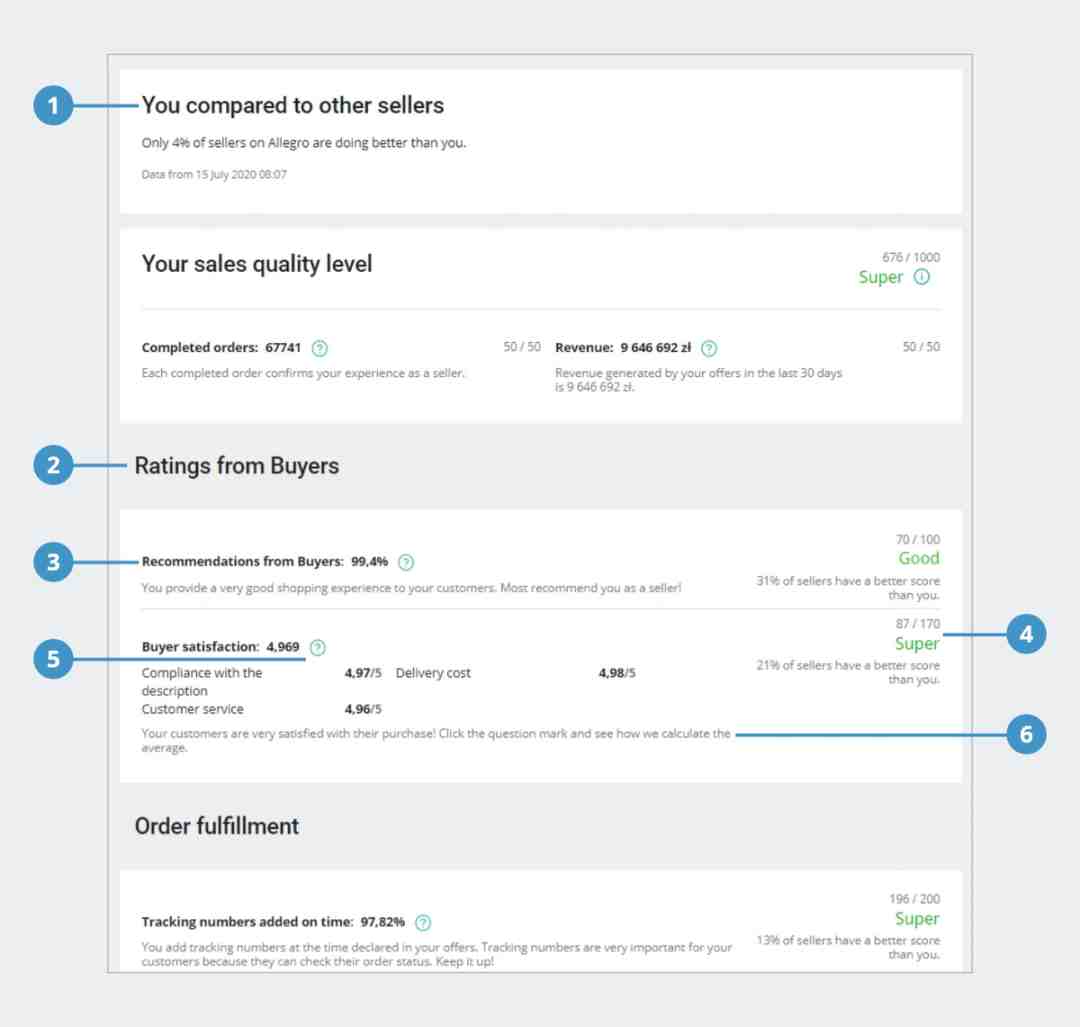Click the Ratings from Buyers heading

[x=237, y=466]
